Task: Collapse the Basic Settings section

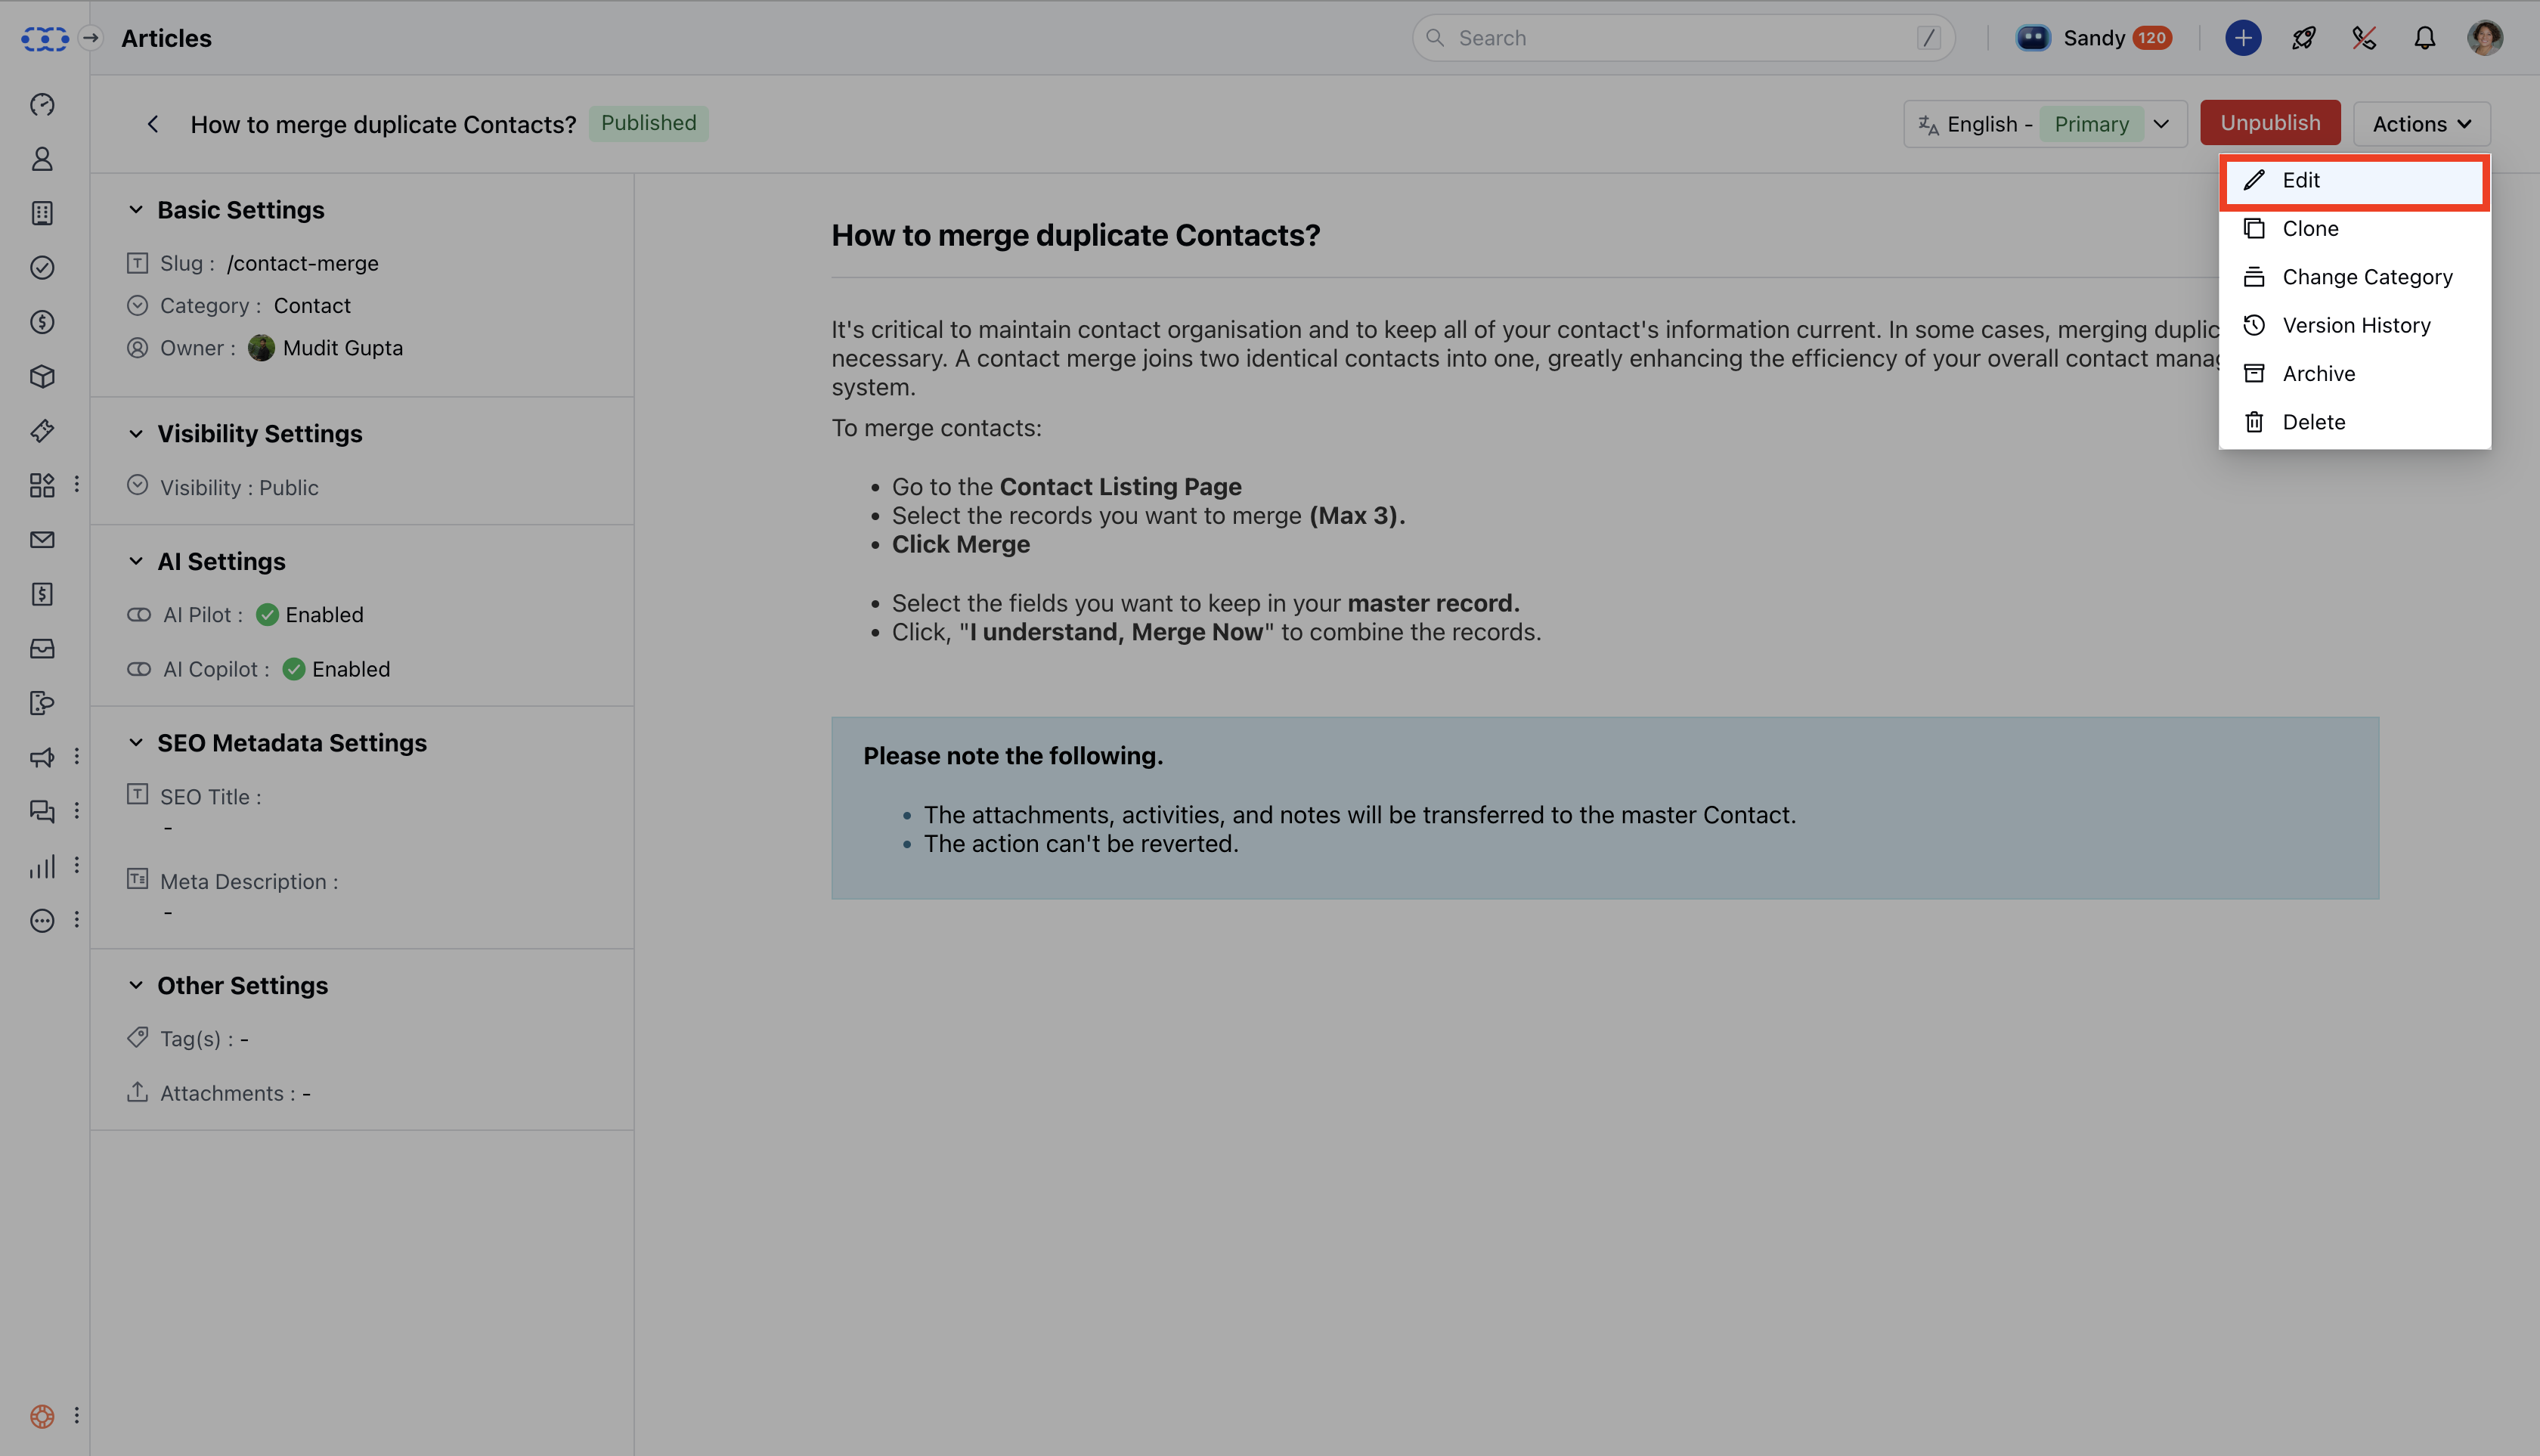Action: 136,210
